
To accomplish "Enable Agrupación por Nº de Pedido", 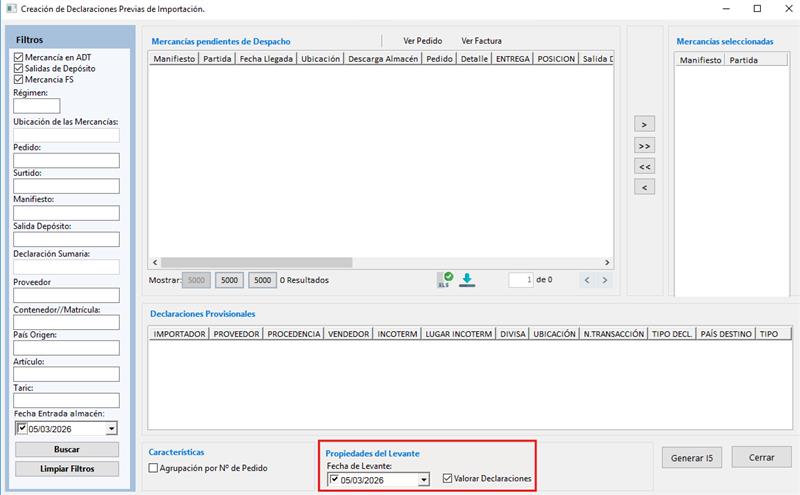I will coord(153,467).
